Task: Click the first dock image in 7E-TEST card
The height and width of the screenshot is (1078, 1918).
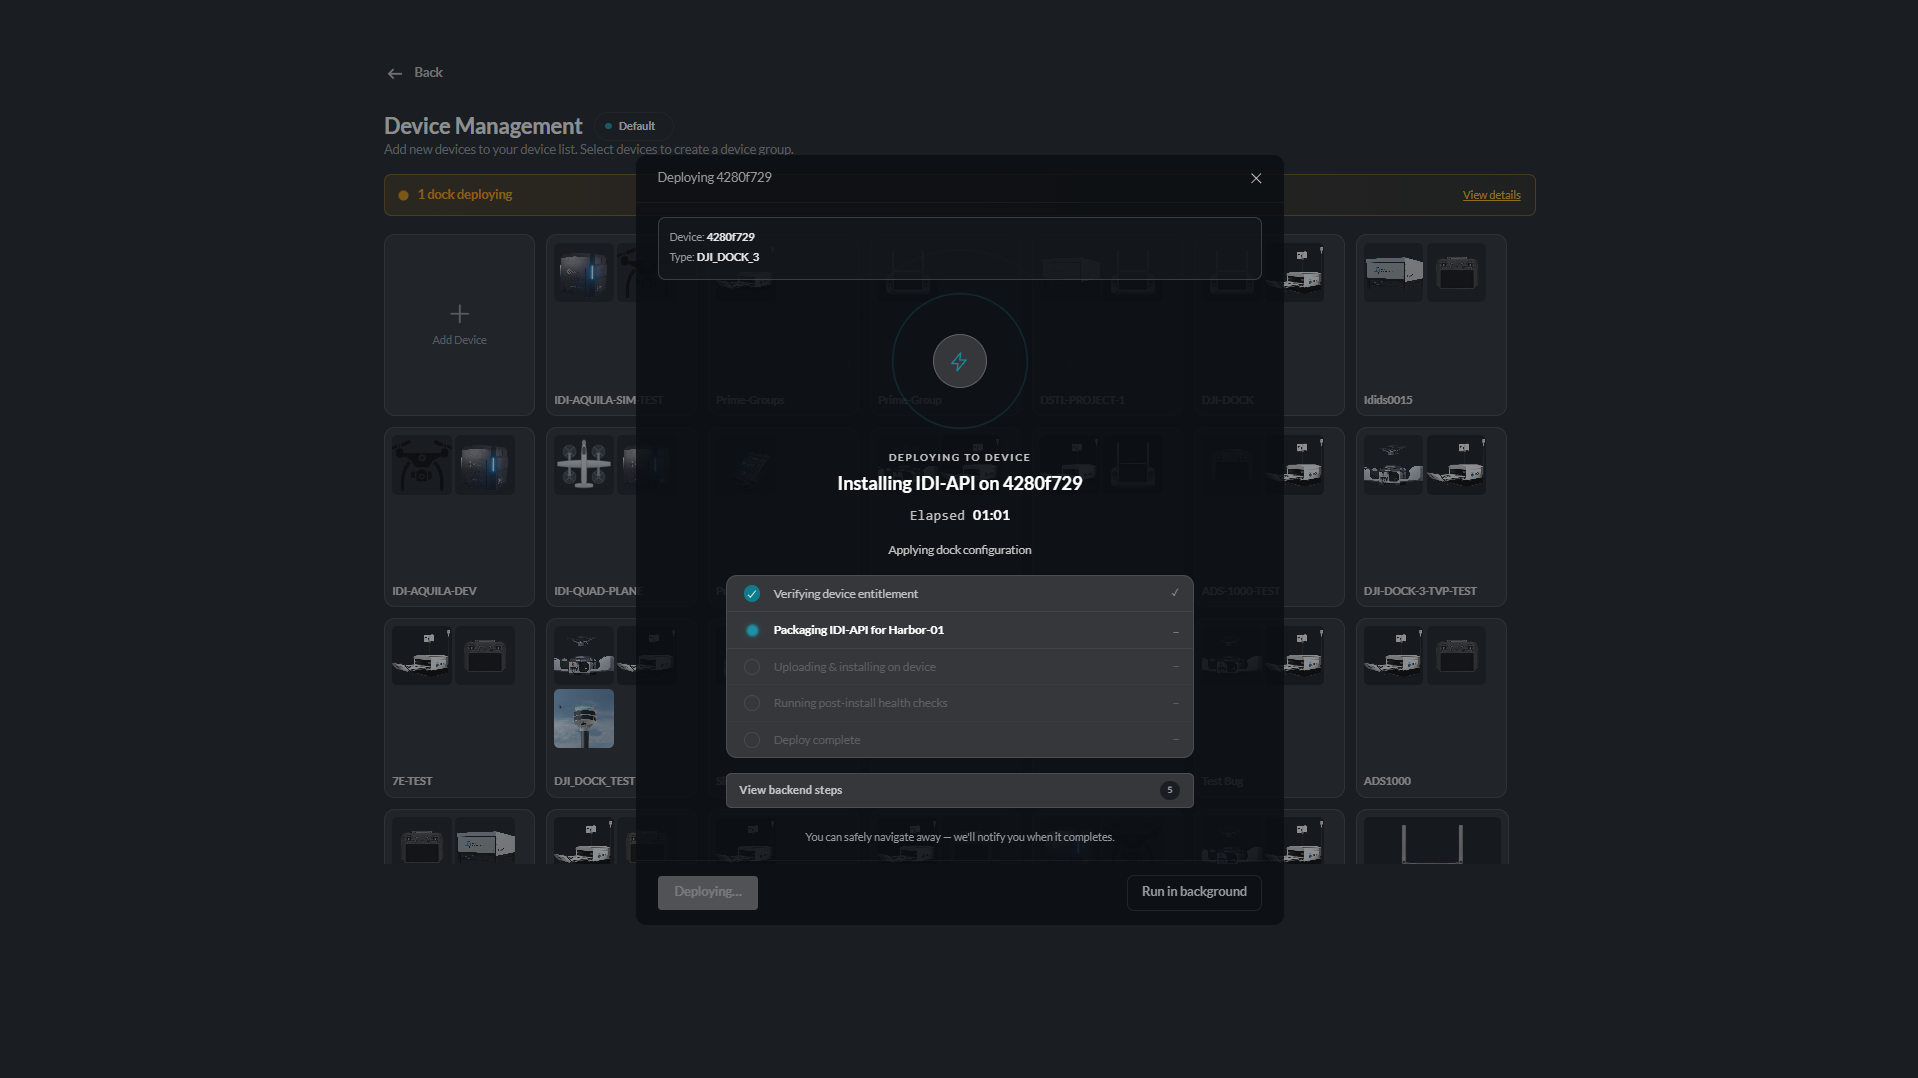Action: (x=422, y=655)
